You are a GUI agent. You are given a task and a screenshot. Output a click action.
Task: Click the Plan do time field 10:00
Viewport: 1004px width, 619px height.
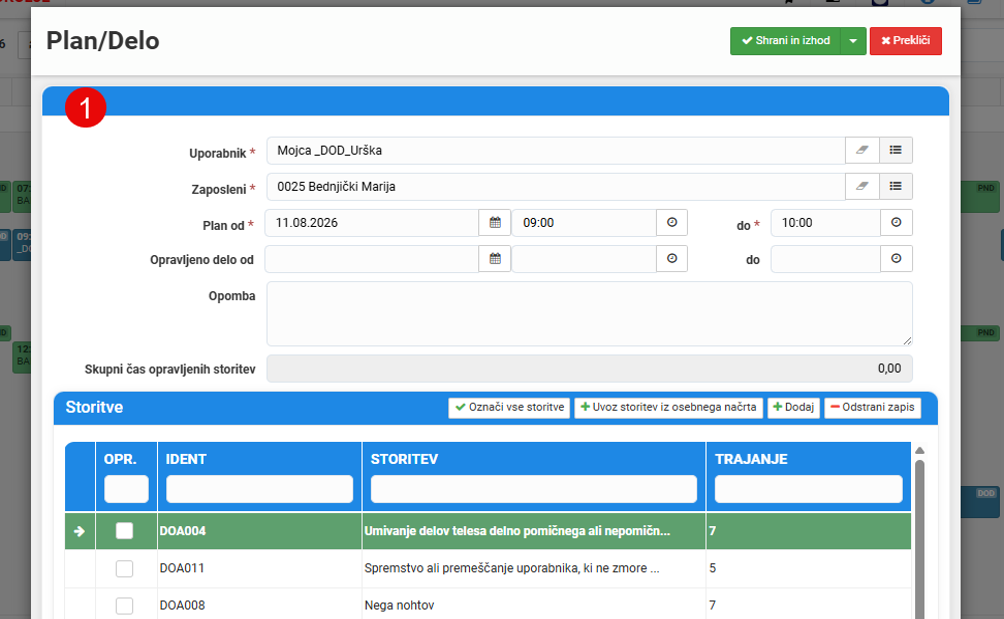(825, 223)
